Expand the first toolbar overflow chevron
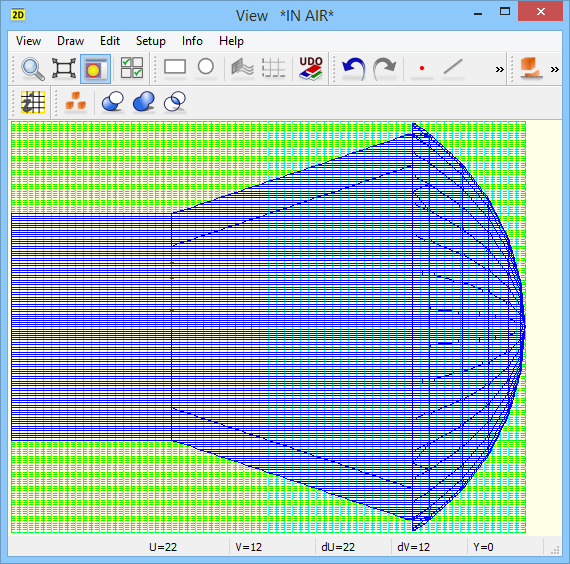This screenshot has width=570, height=564. [500, 69]
